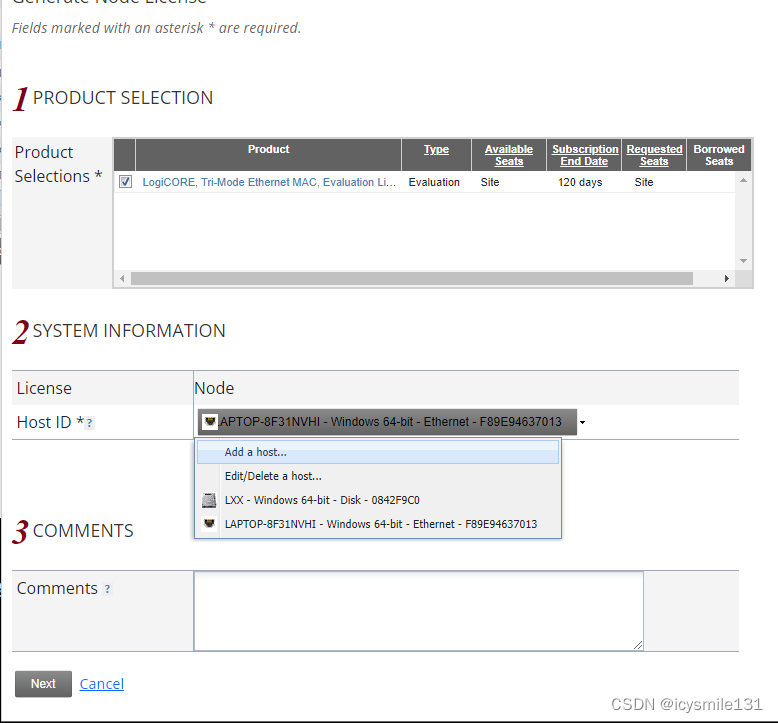This screenshot has width=778, height=723.
Task: Click product table scroll left arrow
Action: 122,278
